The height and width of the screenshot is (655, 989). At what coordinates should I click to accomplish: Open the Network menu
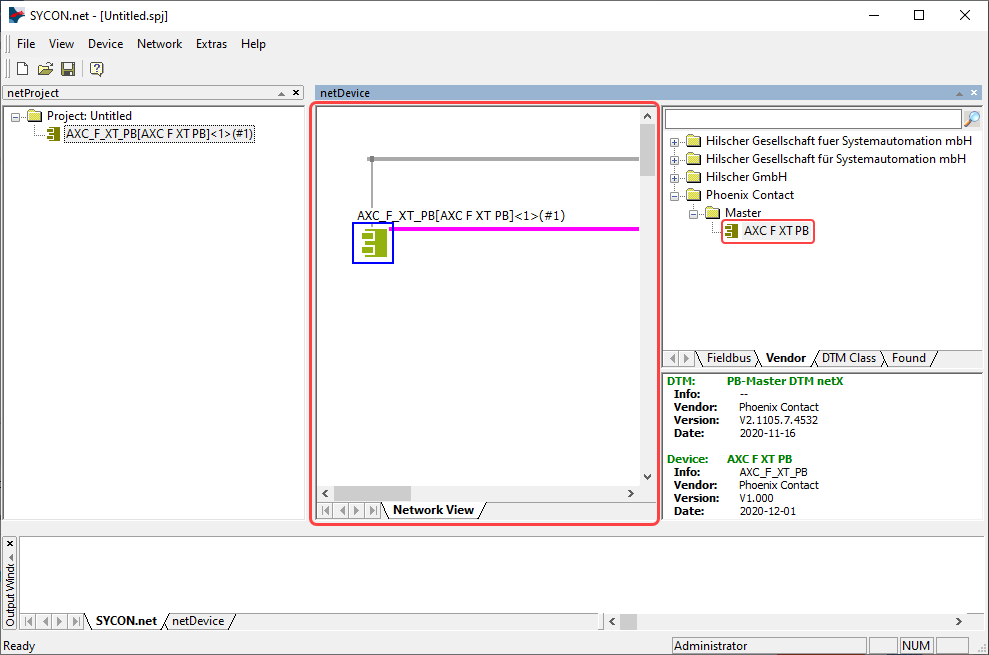(160, 44)
